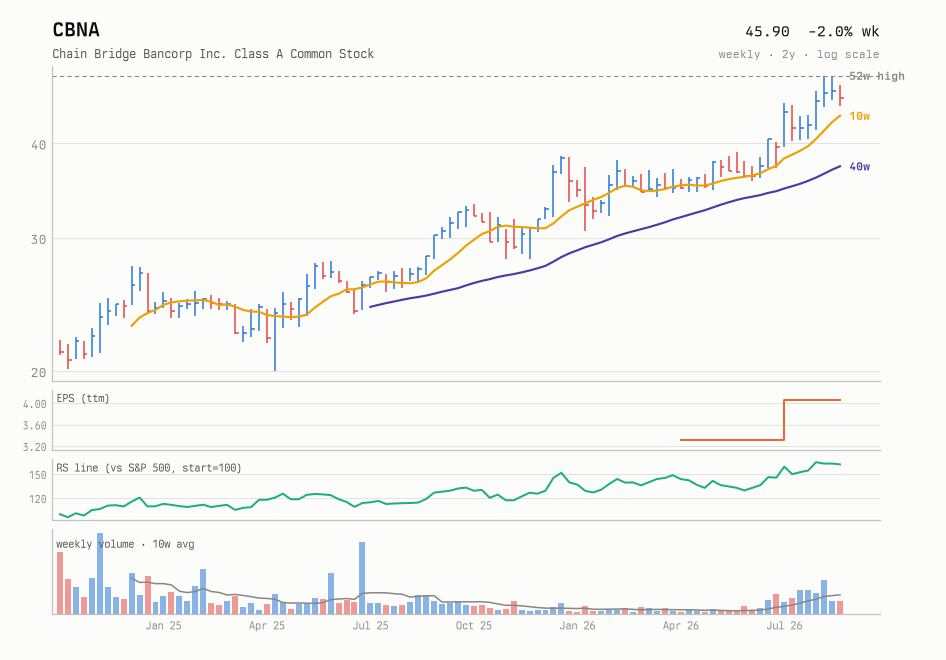This screenshot has height=660, width=946.
Task: Click the EPS axis value 3.20
Action: pos(35,447)
